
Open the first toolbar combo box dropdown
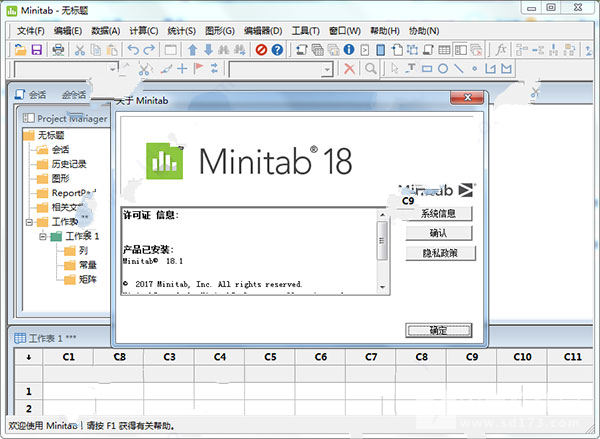[112, 69]
